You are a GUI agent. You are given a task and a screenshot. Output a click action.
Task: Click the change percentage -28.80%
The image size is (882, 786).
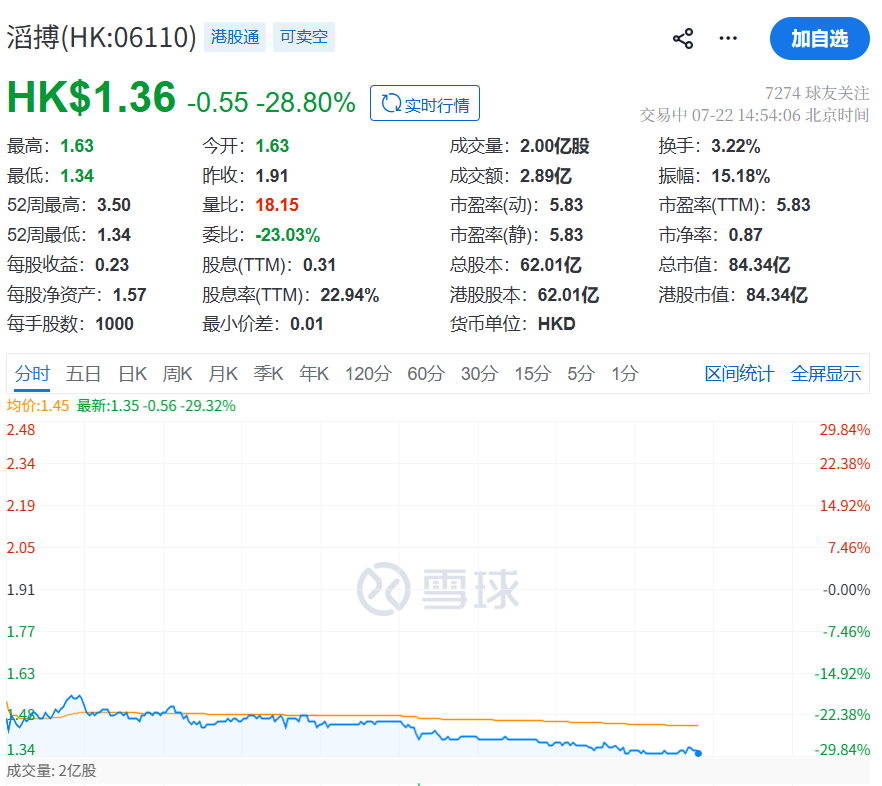coord(305,102)
